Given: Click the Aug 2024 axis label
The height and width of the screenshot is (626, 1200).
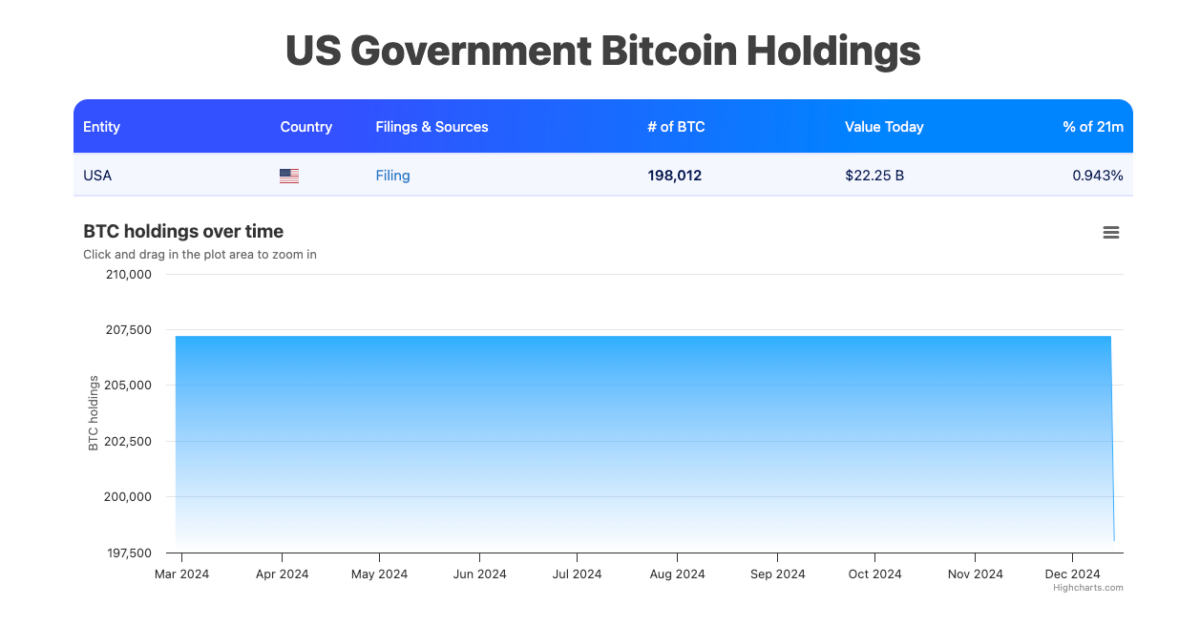Looking at the screenshot, I should click(x=677, y=574).
